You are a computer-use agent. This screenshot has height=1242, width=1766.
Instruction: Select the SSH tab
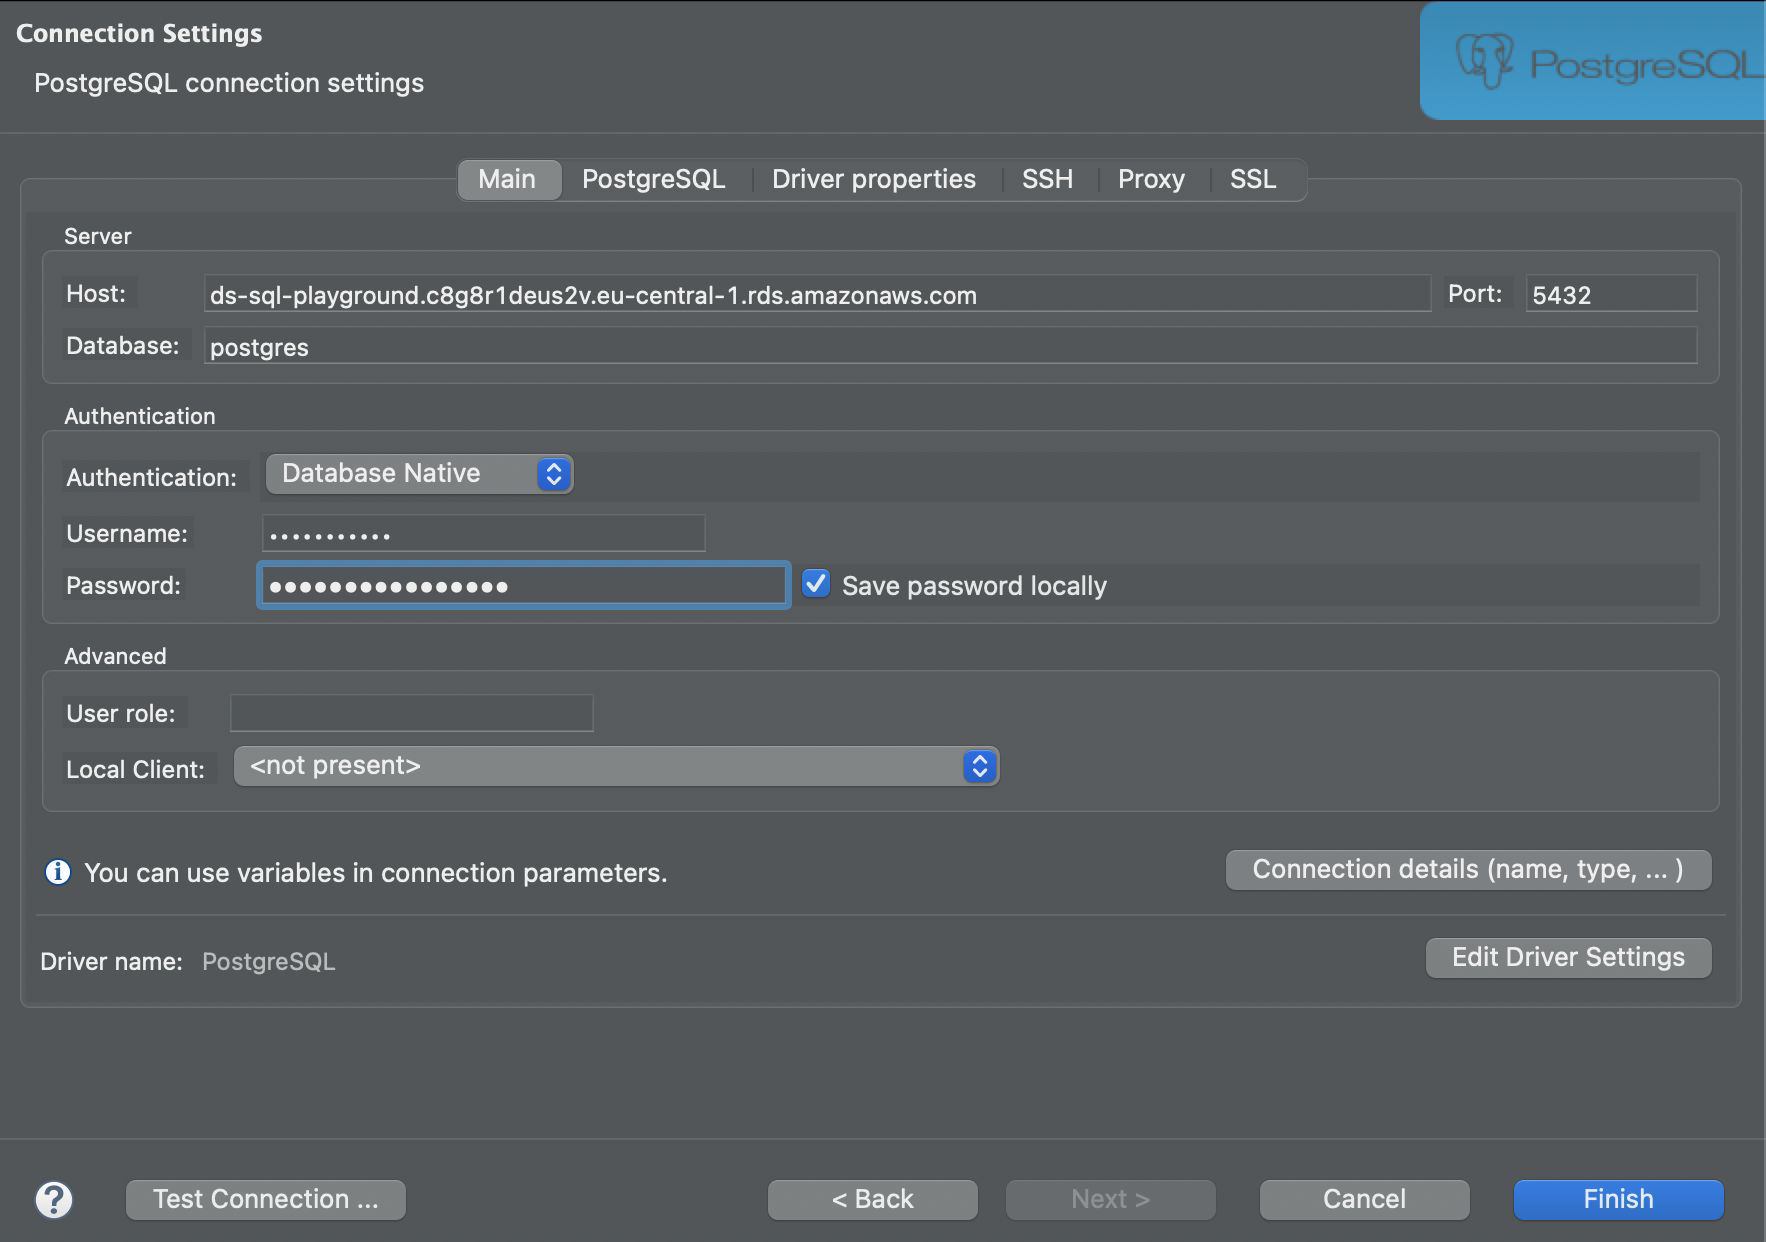coord(1047,179)
